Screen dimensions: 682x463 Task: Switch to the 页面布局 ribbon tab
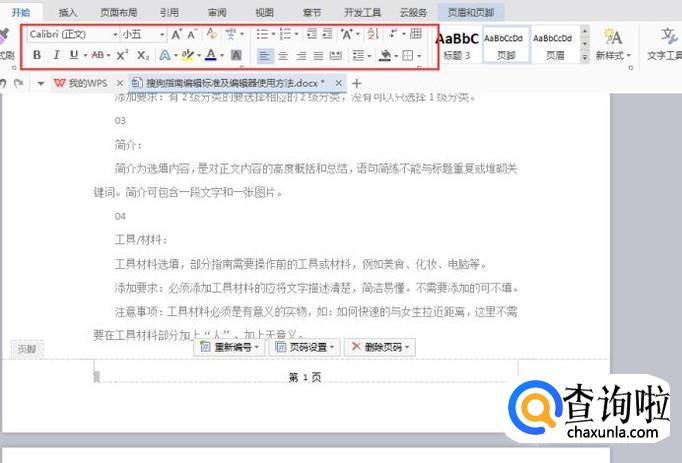119,13
